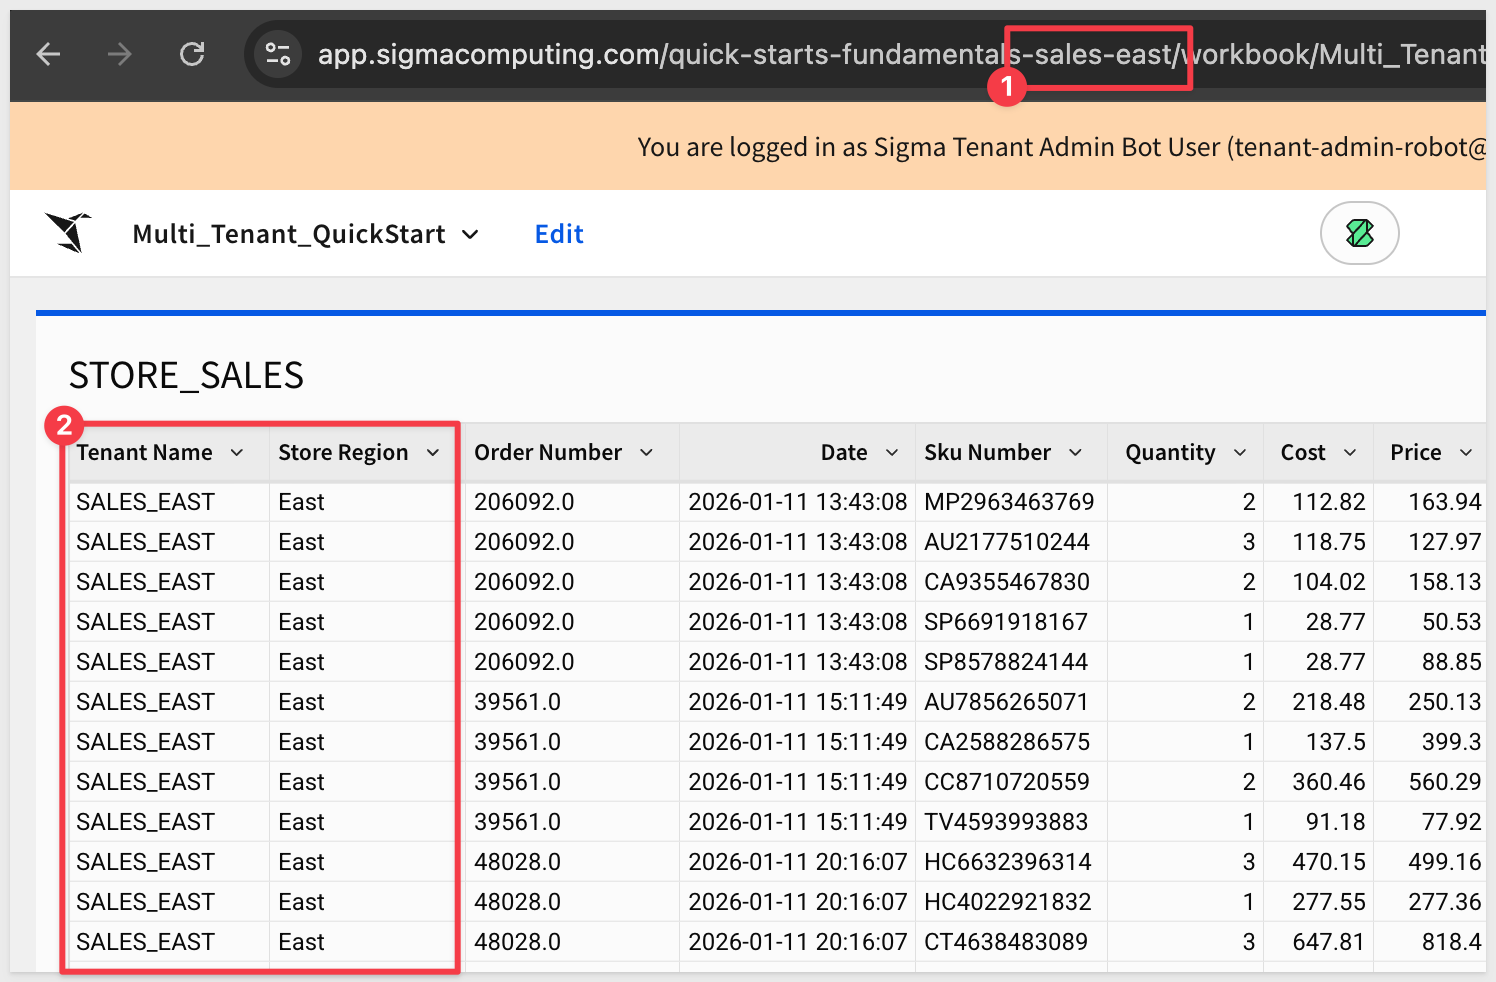
Task: Expand Tenant Name column menu
Action: [x=237, y=453]
